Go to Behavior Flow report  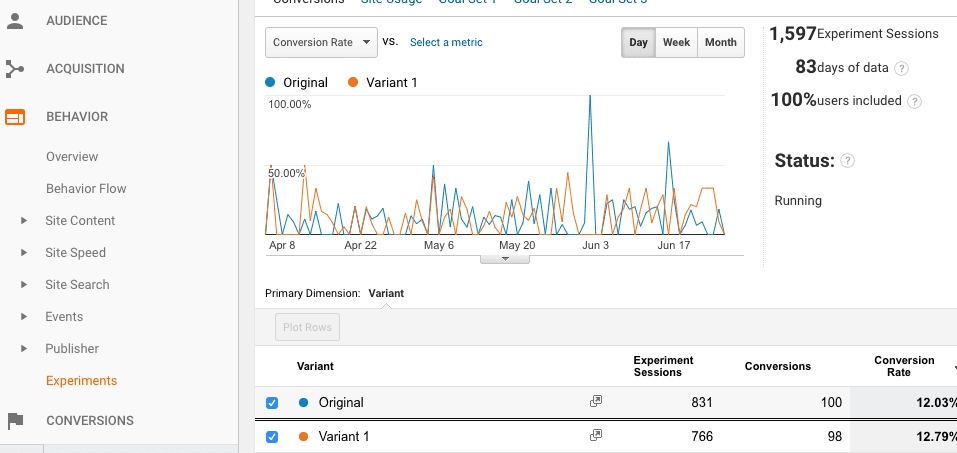86,189
